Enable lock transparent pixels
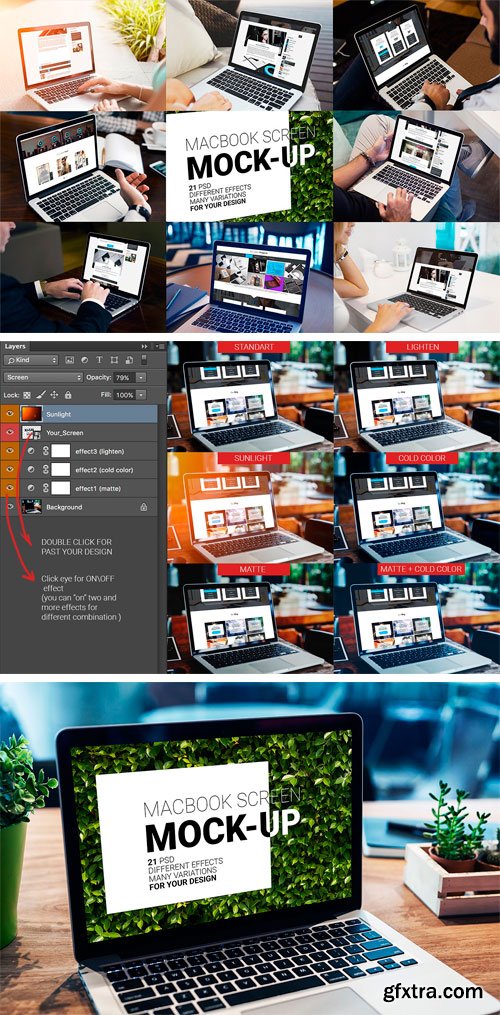The width and height of the screenshot is (500, 1015). coord(27,395)
